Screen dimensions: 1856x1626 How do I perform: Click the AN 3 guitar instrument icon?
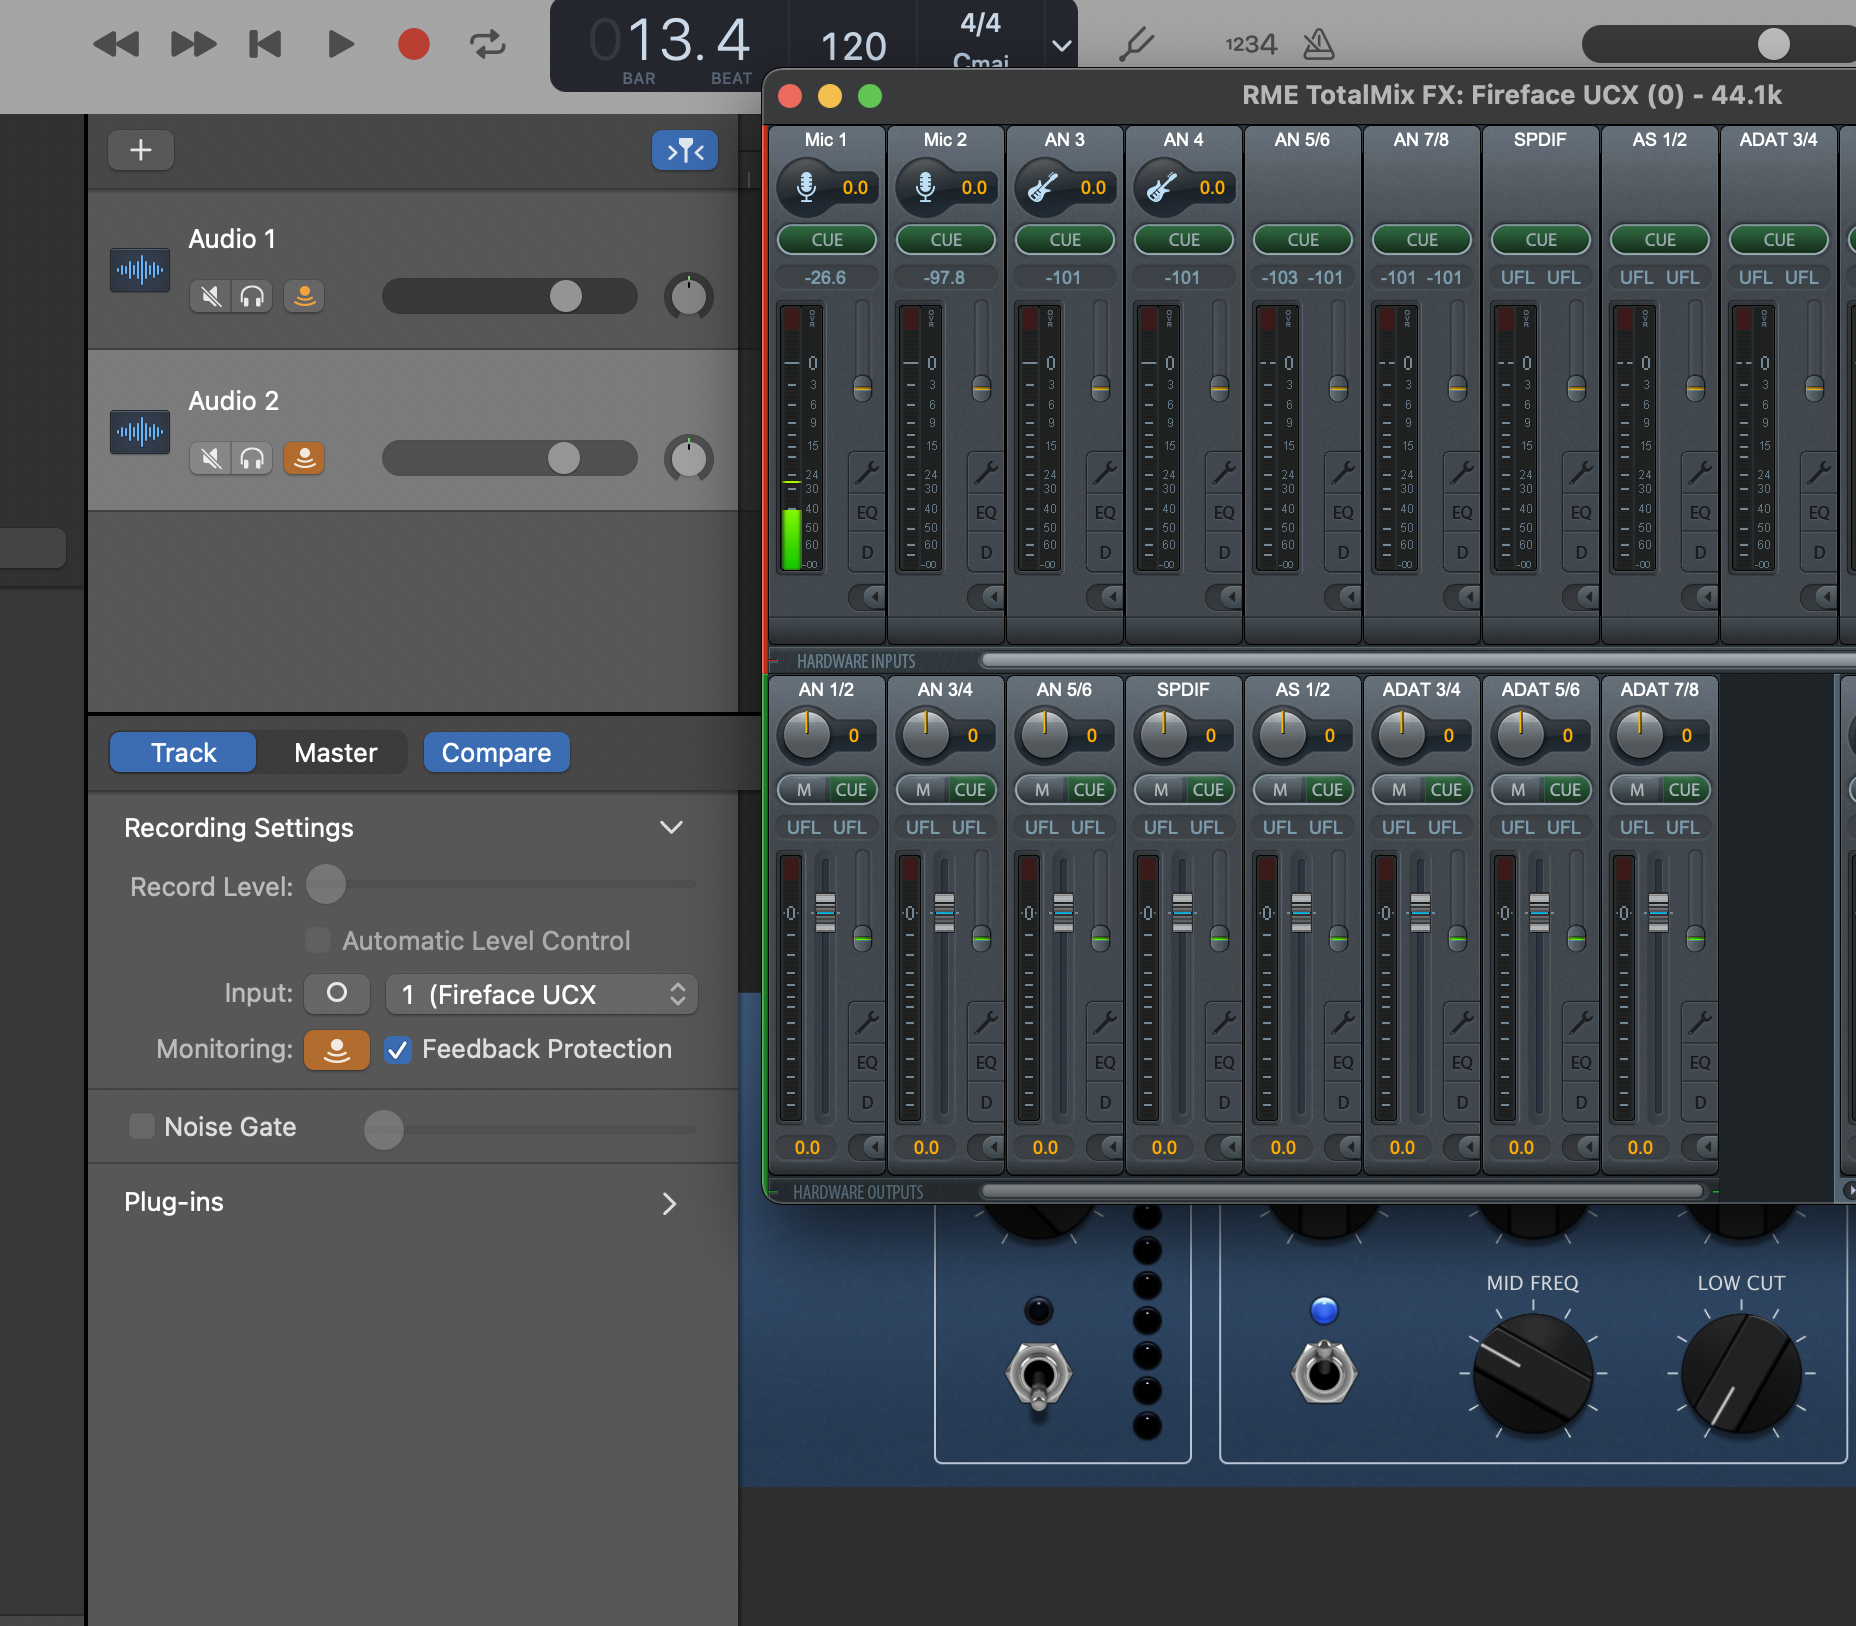coord(1043,187)
